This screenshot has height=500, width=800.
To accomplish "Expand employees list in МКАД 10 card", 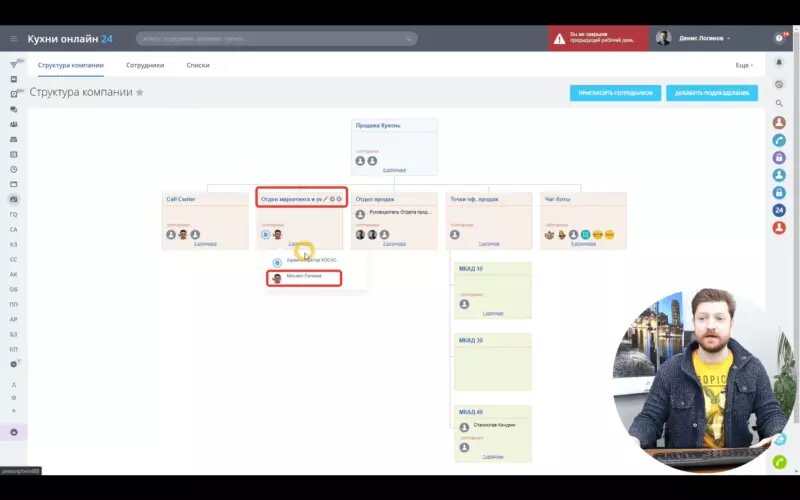I will 493,313.
